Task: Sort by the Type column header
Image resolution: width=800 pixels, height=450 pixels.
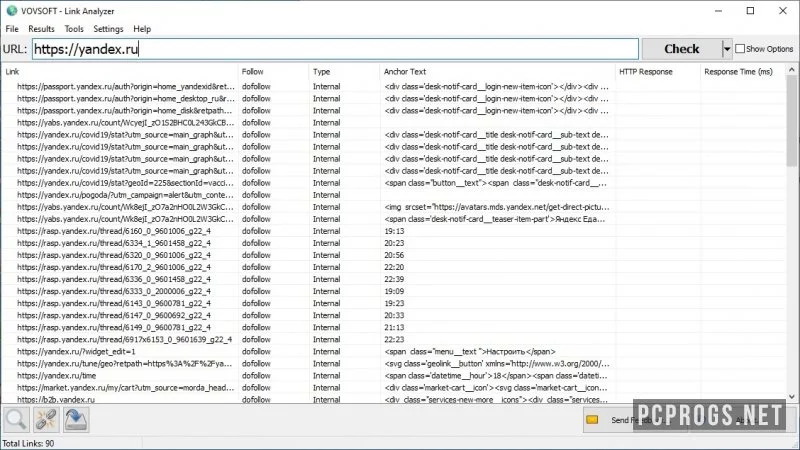Action: [344, 71]
